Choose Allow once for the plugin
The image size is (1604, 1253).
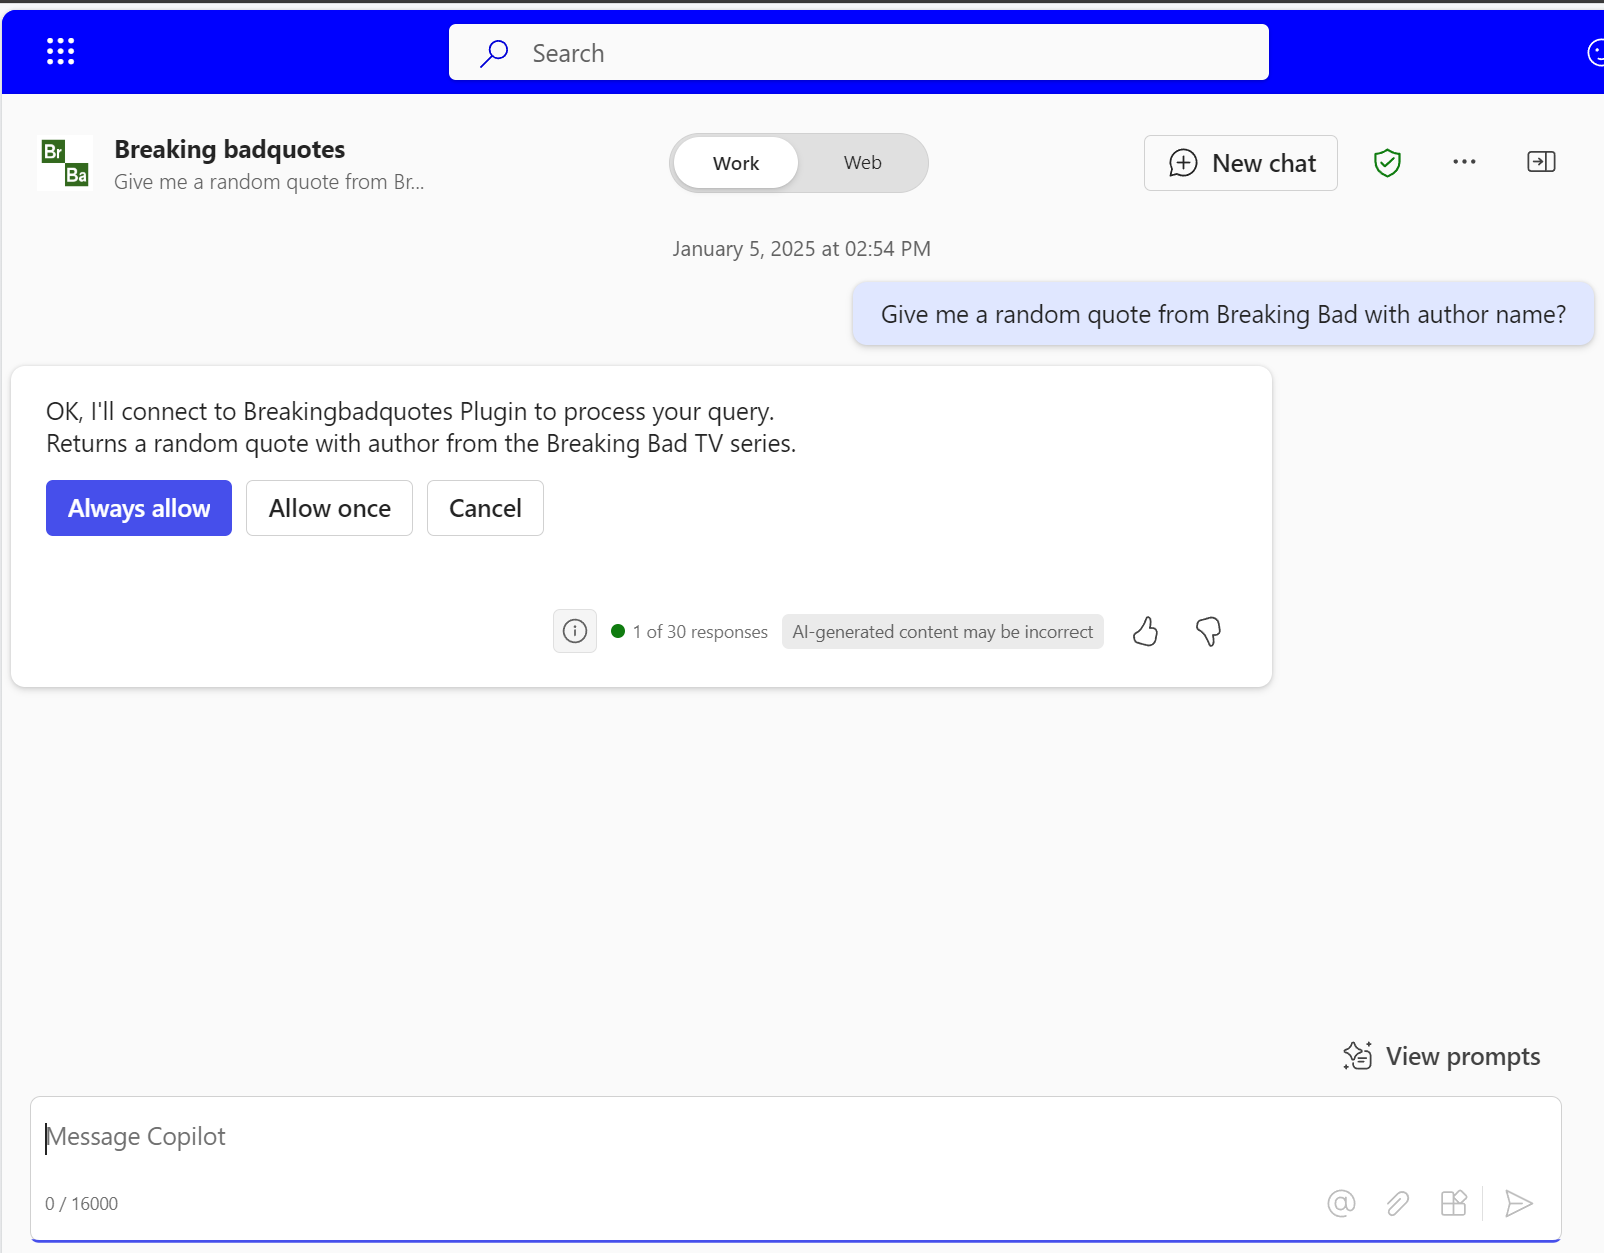[329, 508]
